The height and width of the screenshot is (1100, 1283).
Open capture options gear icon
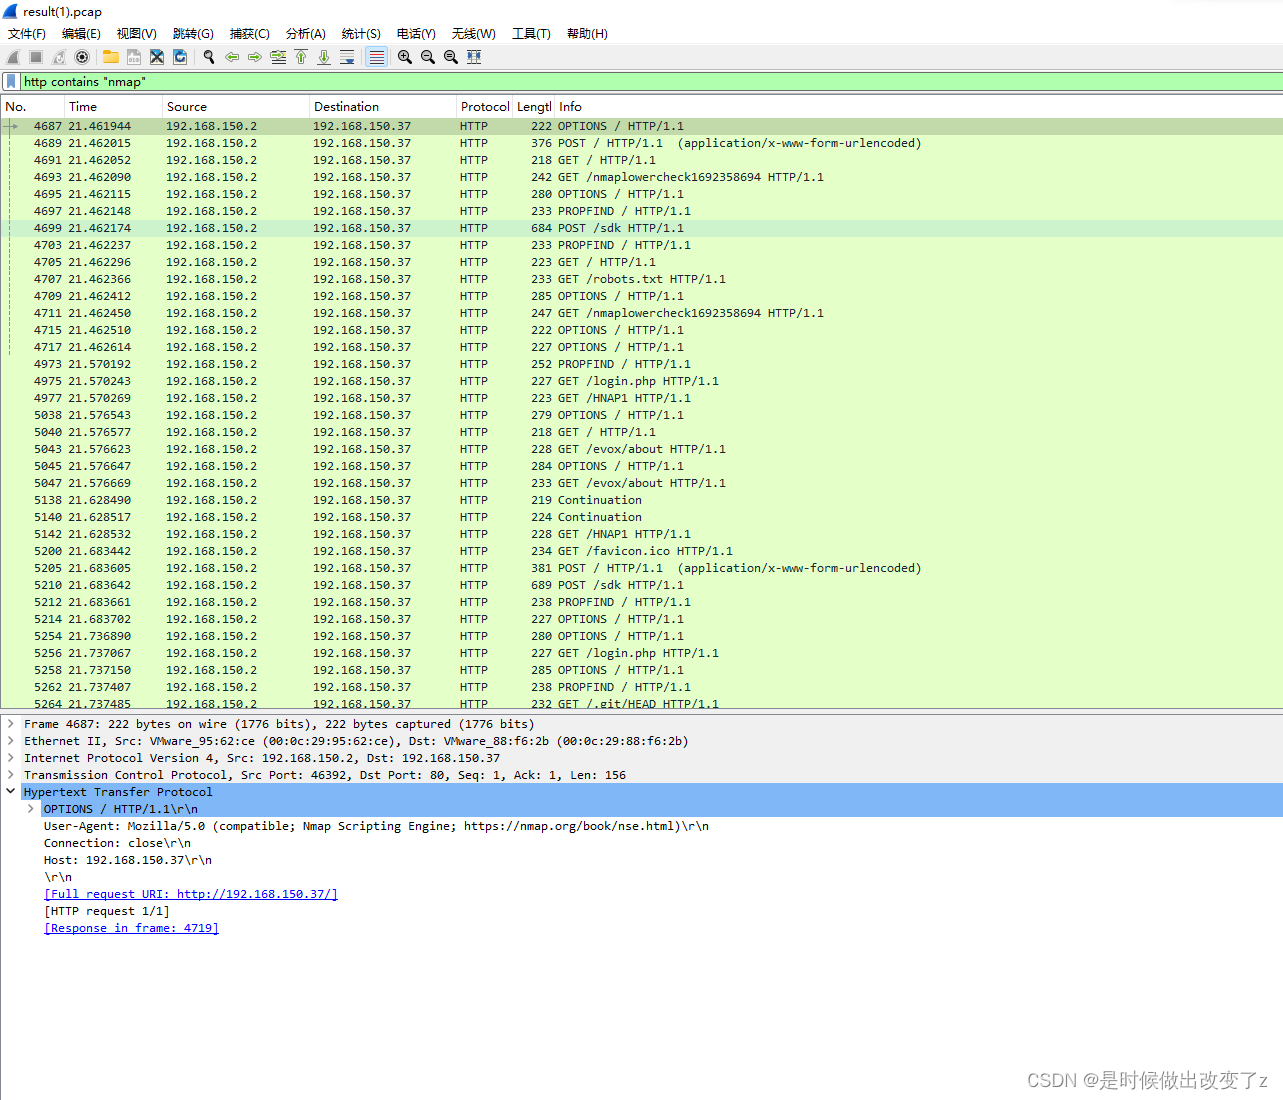coord(82,57)
